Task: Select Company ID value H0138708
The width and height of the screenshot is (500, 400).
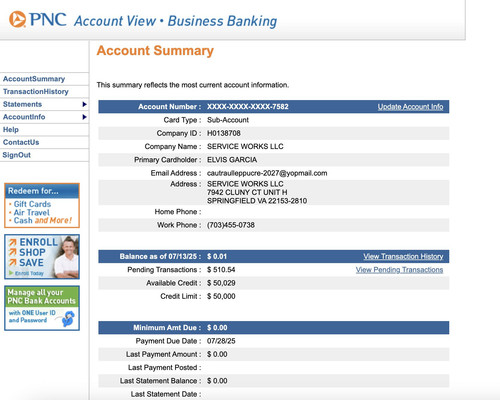Action: point(224,133)
